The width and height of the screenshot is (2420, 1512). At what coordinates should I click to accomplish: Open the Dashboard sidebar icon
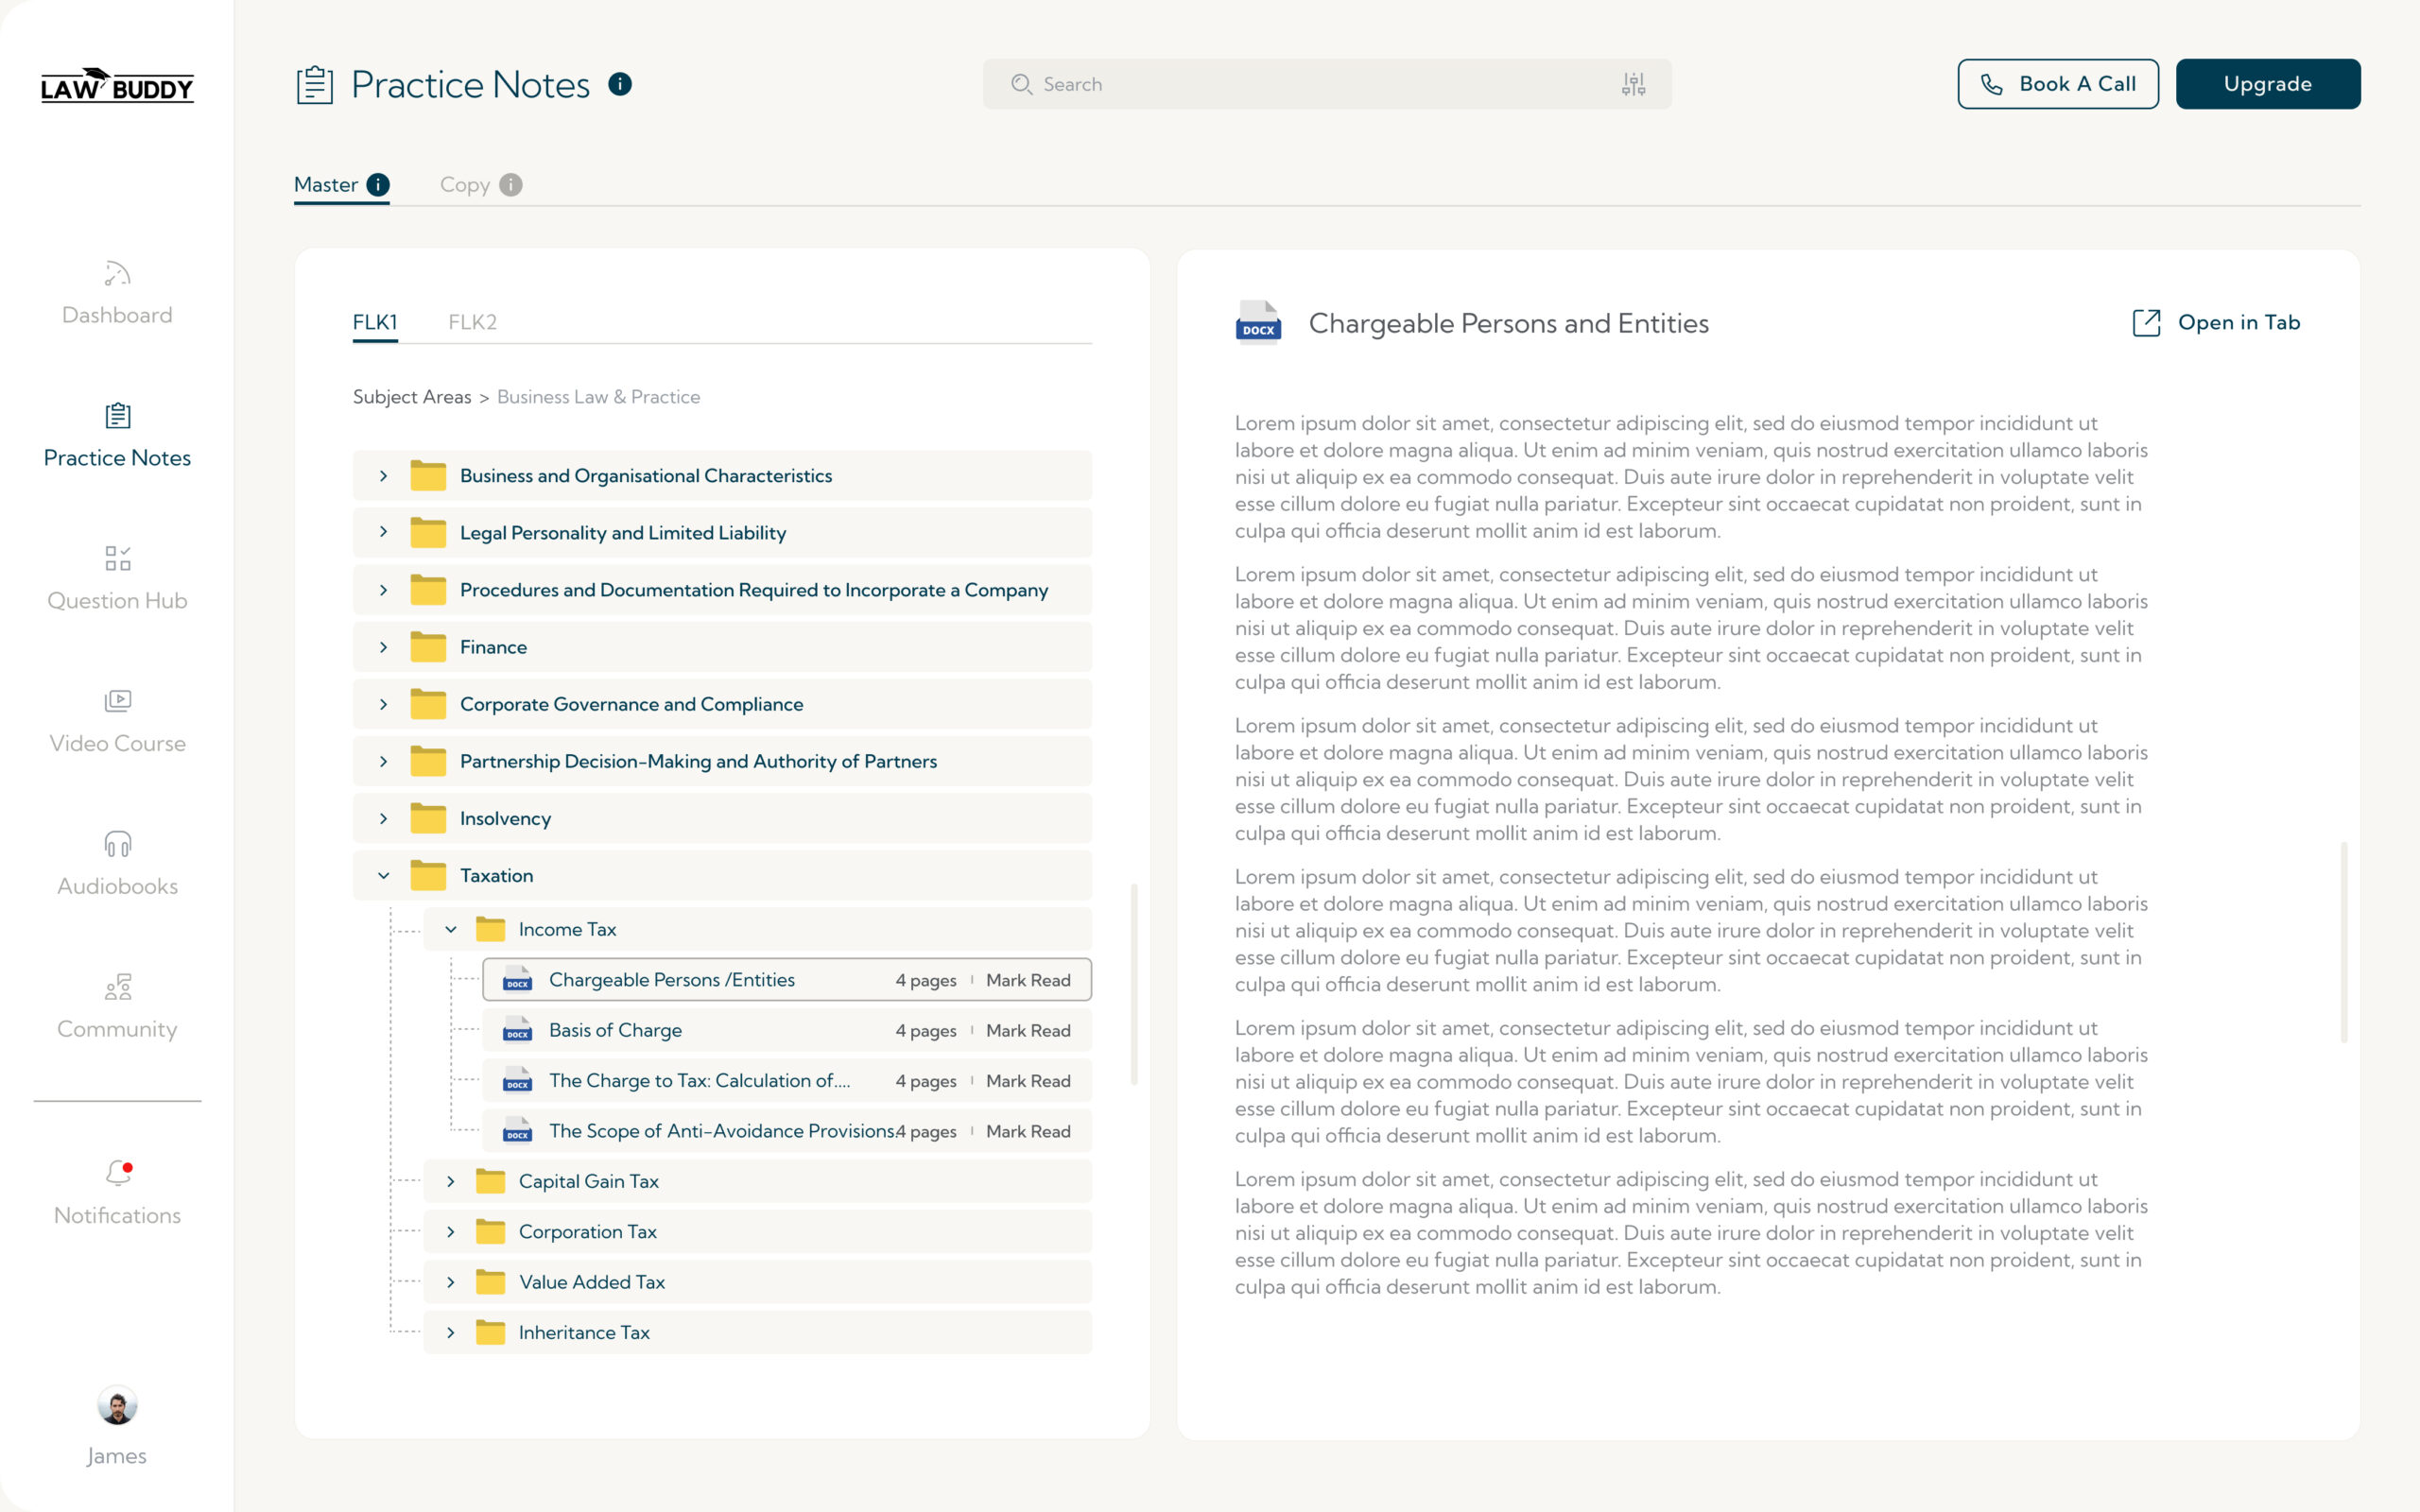click(x=117, y=273)
